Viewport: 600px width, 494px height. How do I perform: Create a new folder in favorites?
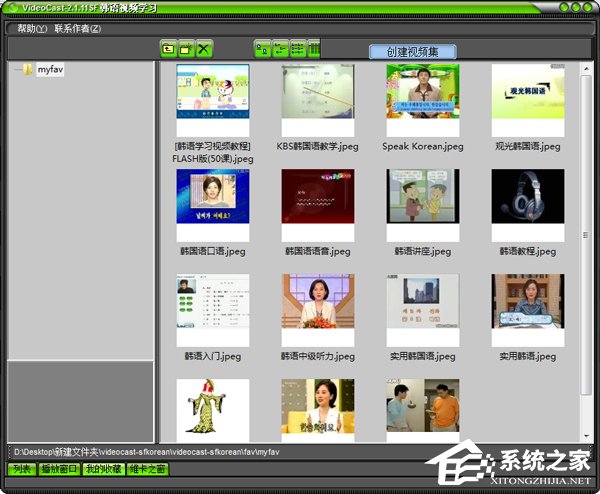click(x=186, y=49)
